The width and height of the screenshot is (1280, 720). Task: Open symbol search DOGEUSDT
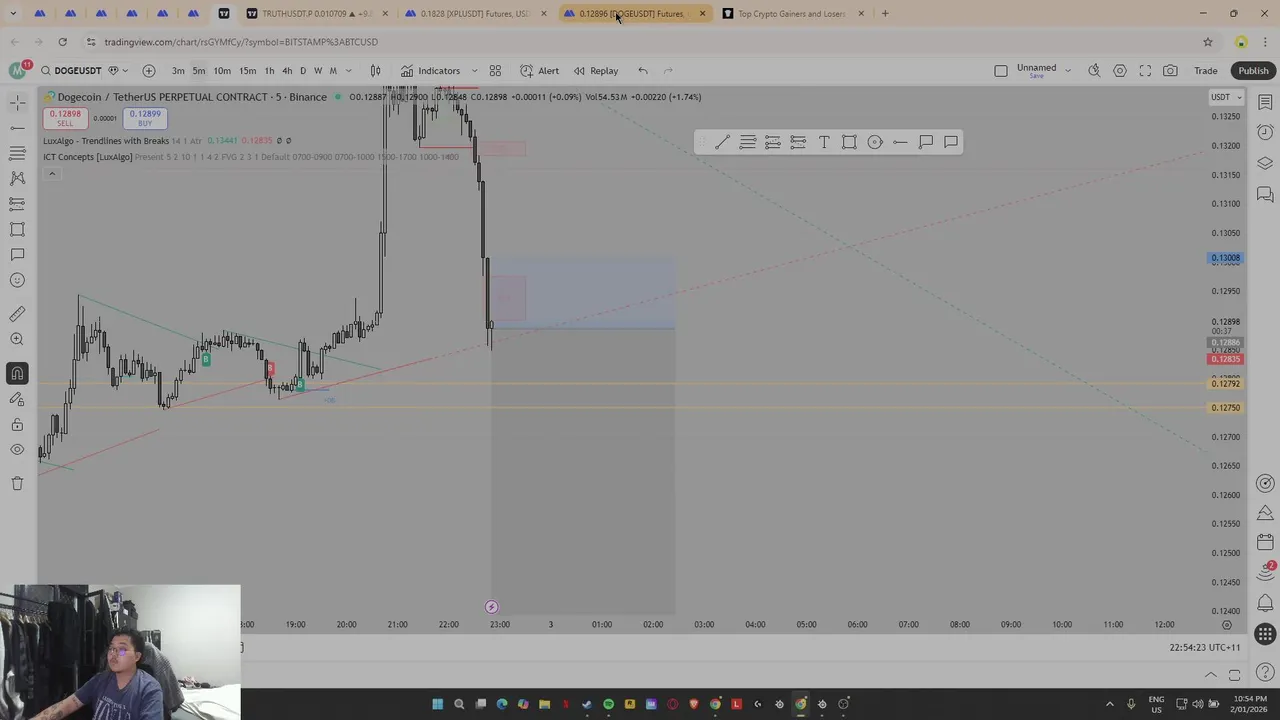[x=70, y=71]
